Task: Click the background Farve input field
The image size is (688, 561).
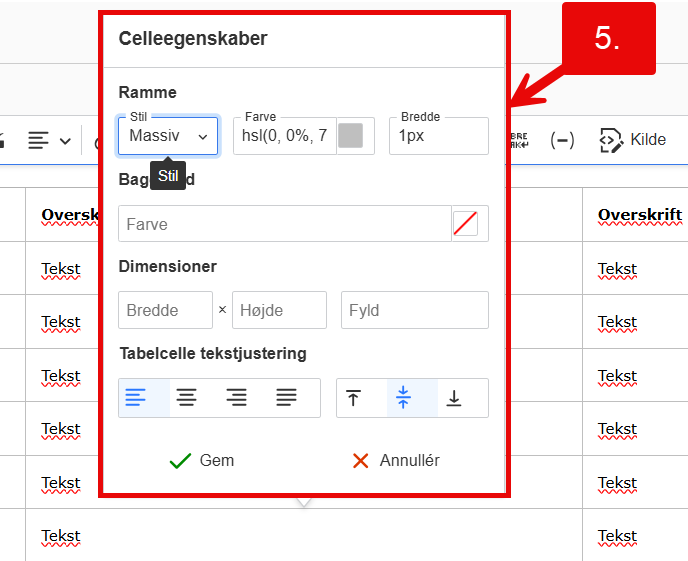Action: (x=284, y=224)
